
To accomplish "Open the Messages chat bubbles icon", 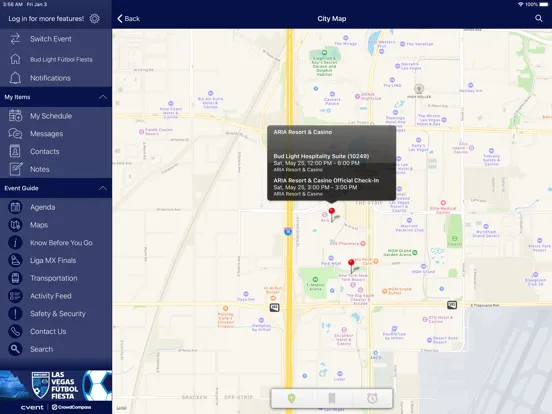I will [x=15, y=134].
